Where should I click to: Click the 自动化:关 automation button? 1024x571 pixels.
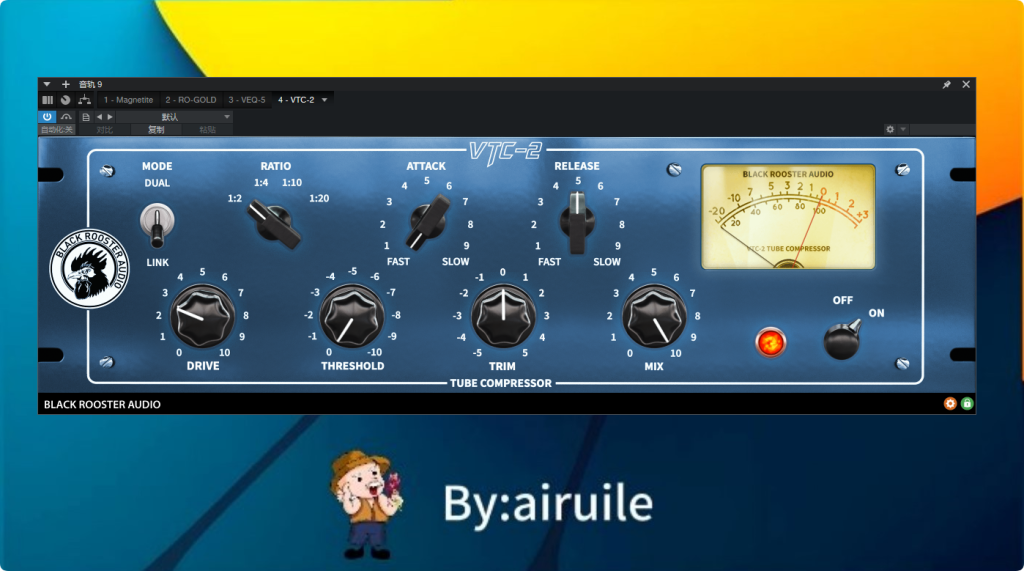[x=57, y=129]
